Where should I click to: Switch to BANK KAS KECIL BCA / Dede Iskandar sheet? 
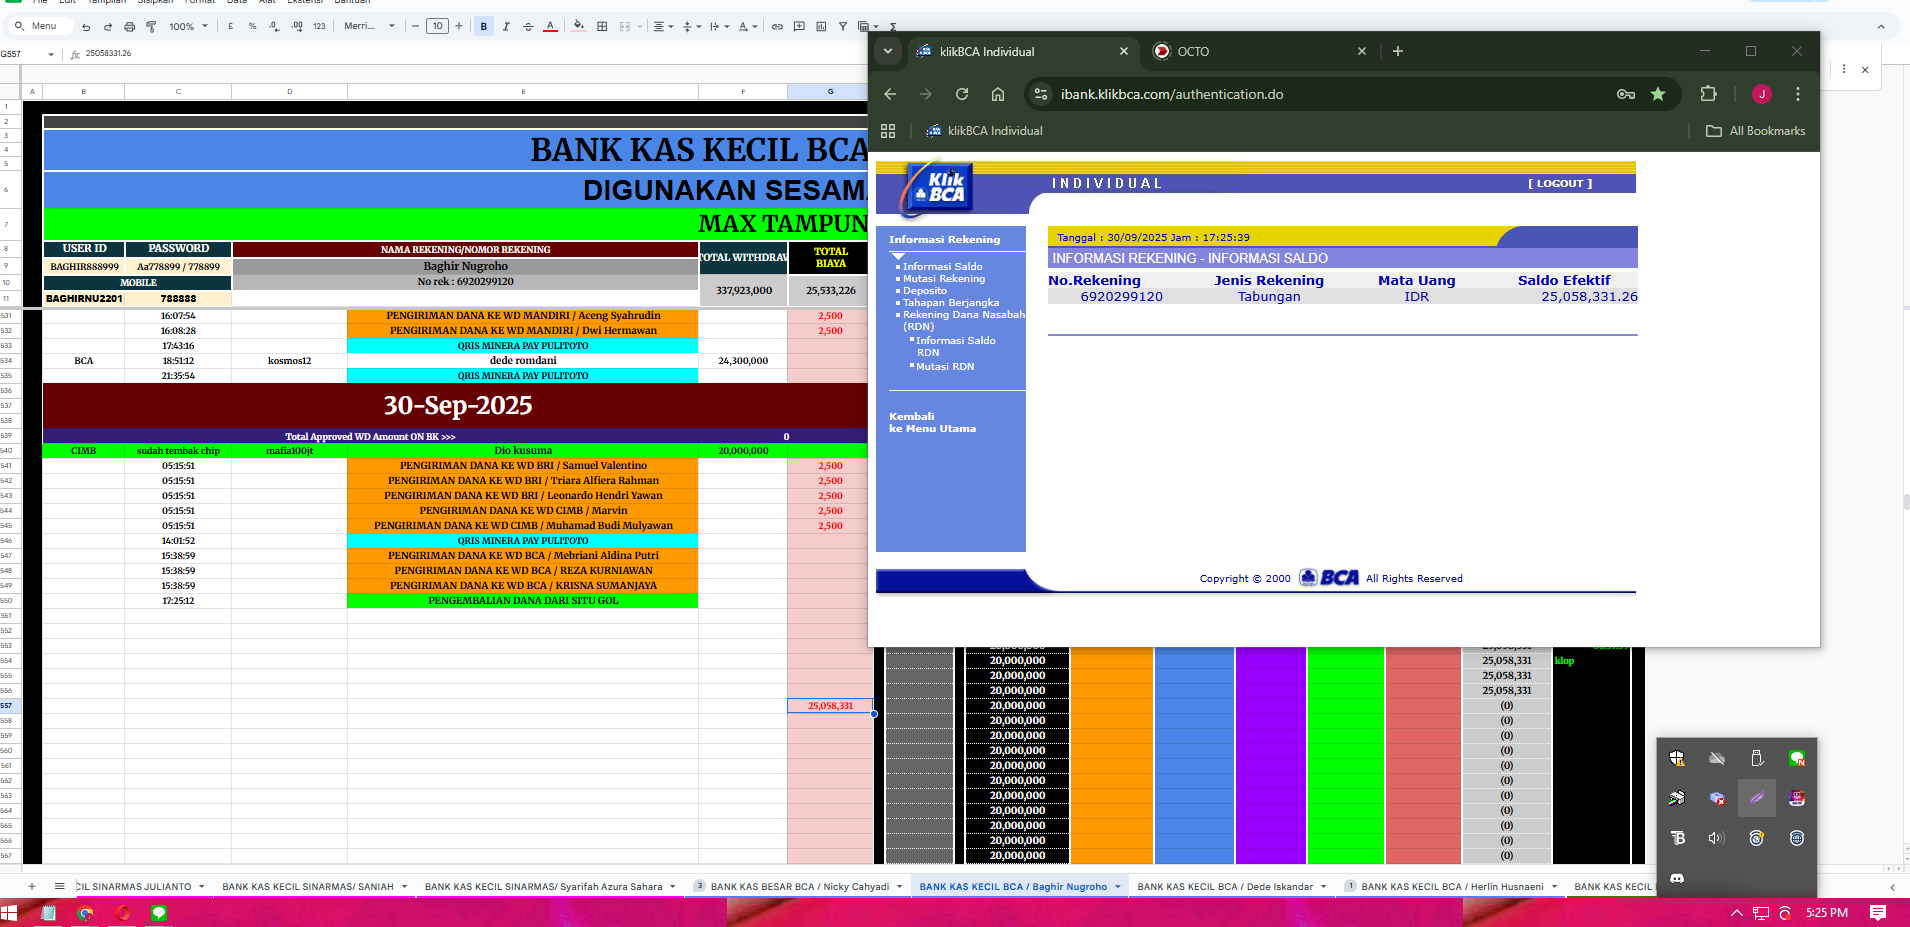1225,887
